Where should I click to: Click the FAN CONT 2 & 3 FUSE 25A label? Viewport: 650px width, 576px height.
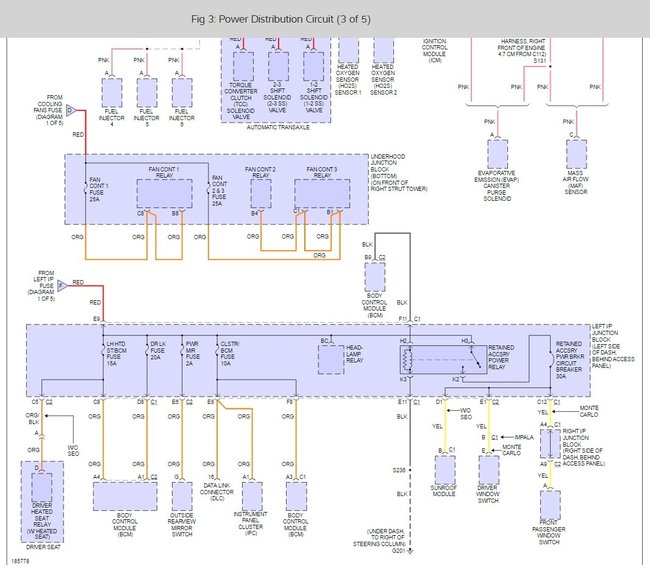(220, 190)
